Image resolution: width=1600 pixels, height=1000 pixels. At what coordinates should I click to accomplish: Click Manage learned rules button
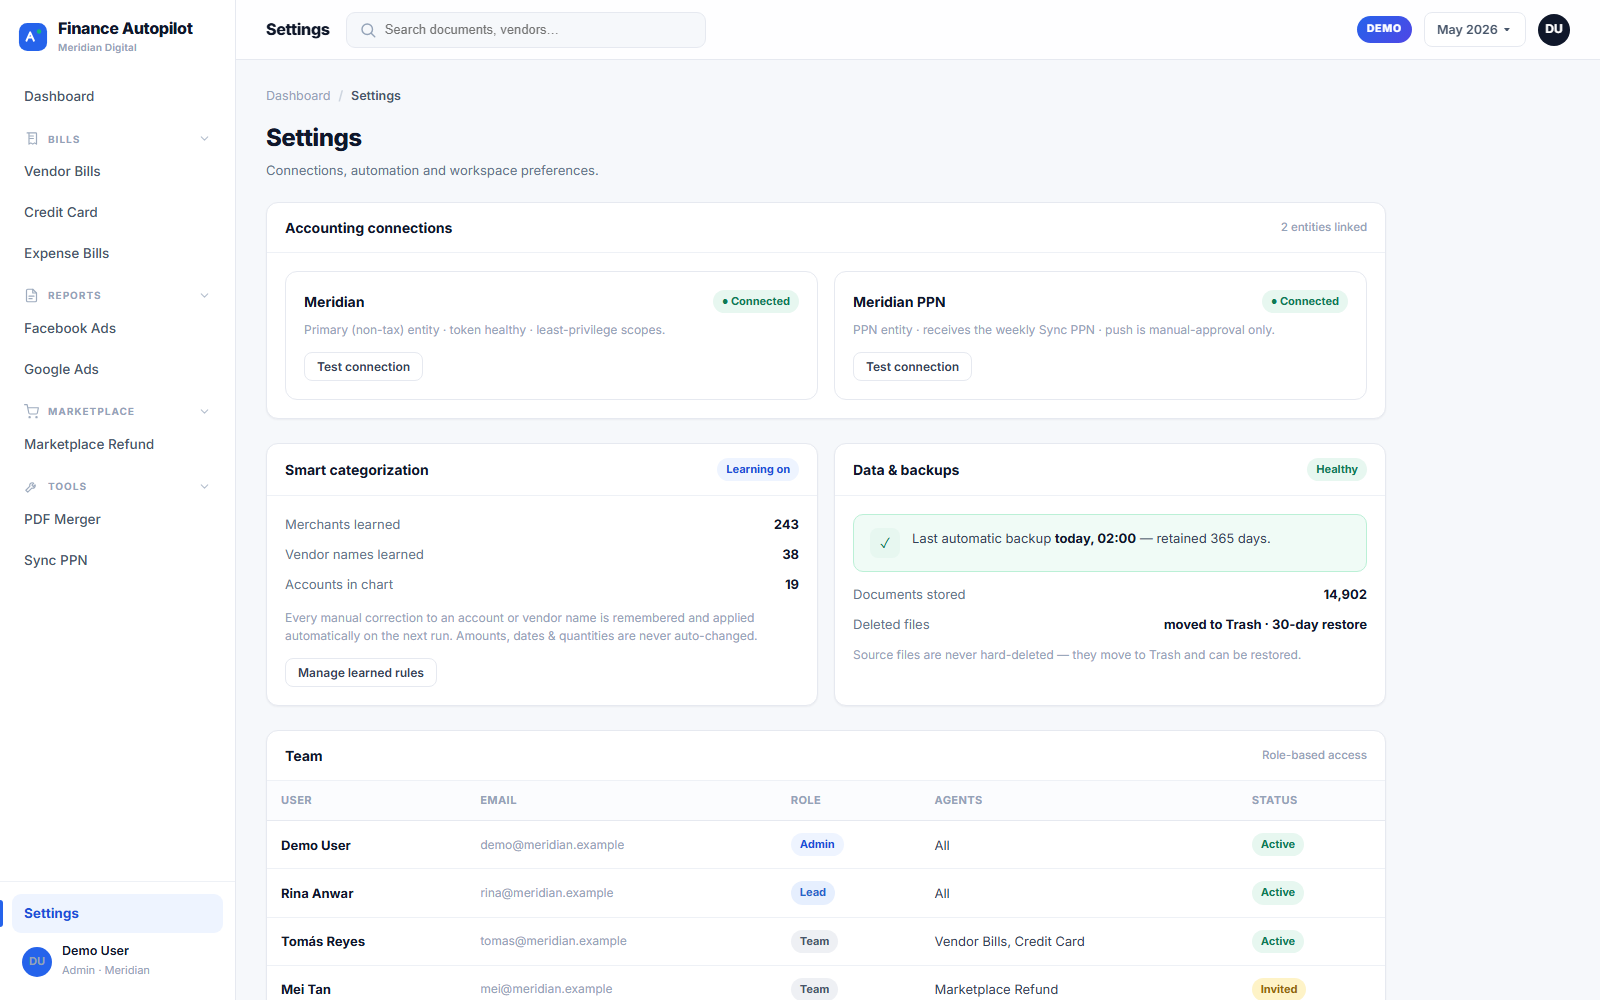(361, 673)
